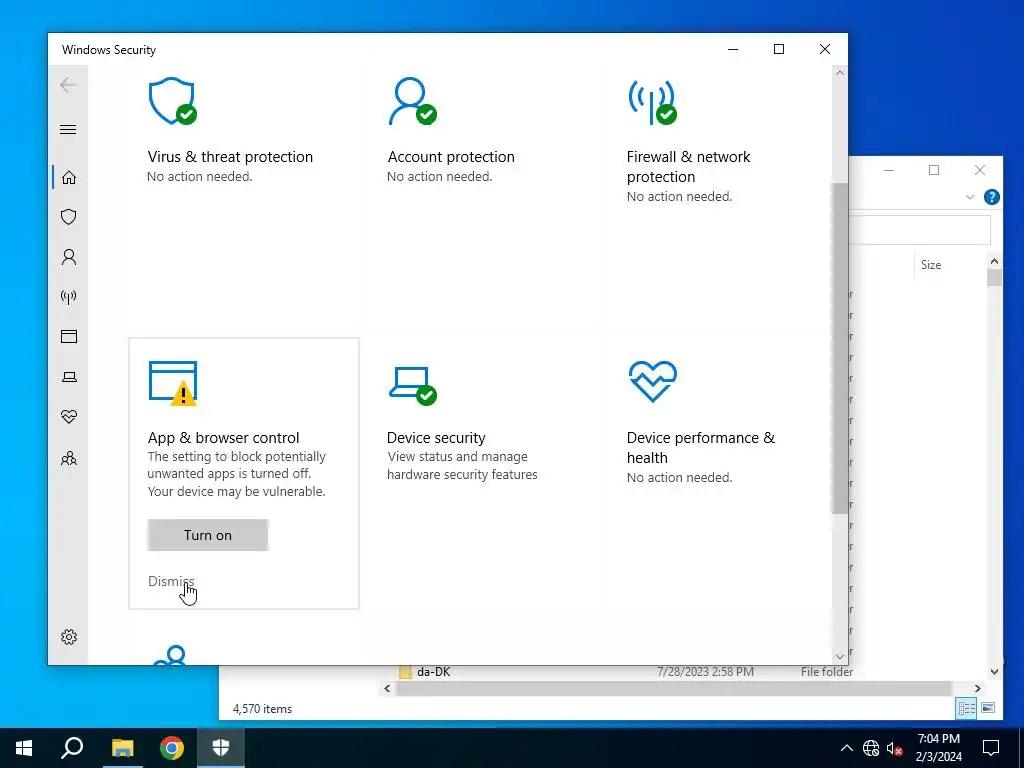Click the File Explorer vertical scroll down arrow
Viewport: 1024px width, 768px height.
[994, 671]
